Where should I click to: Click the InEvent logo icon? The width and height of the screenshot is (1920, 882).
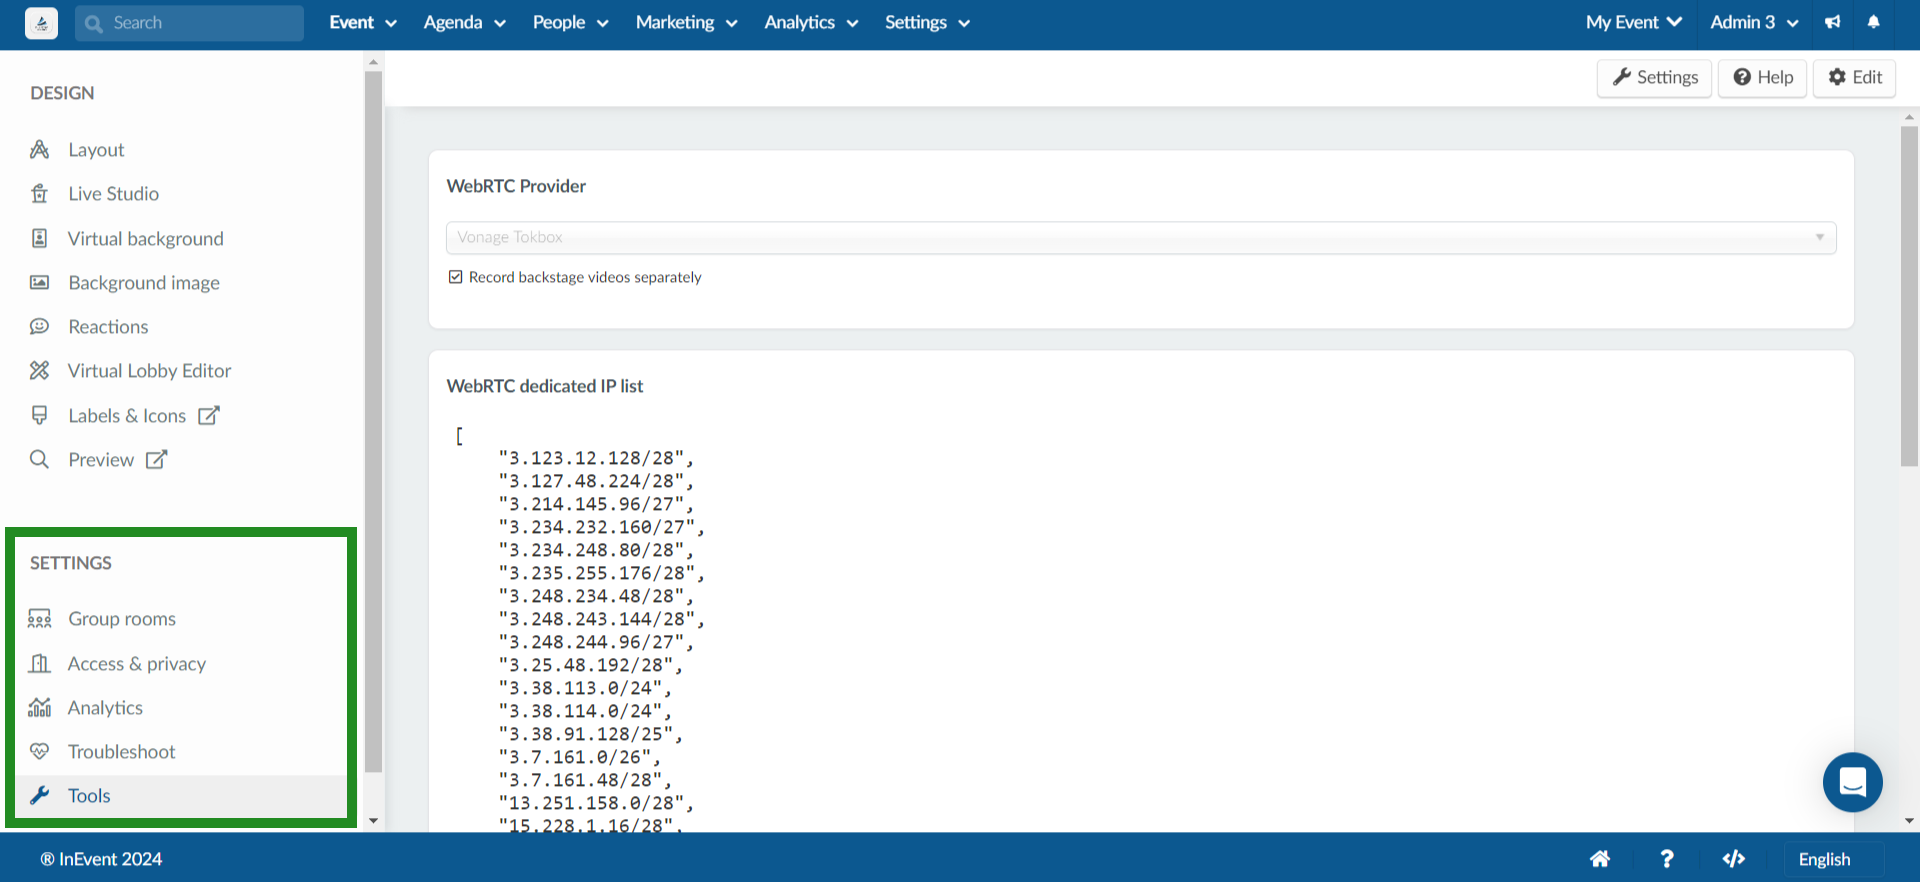tap(41, 23)
